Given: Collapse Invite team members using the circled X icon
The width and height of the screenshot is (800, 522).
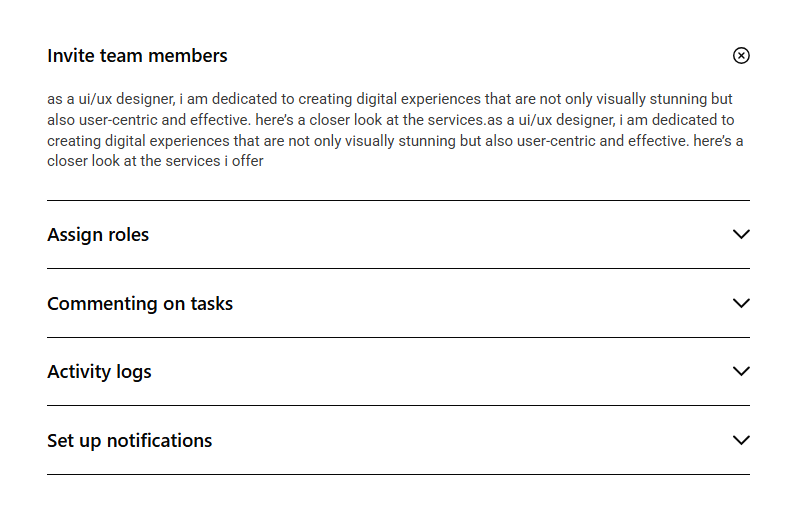Looking at the screenshot, I should (x=741, y=56).
